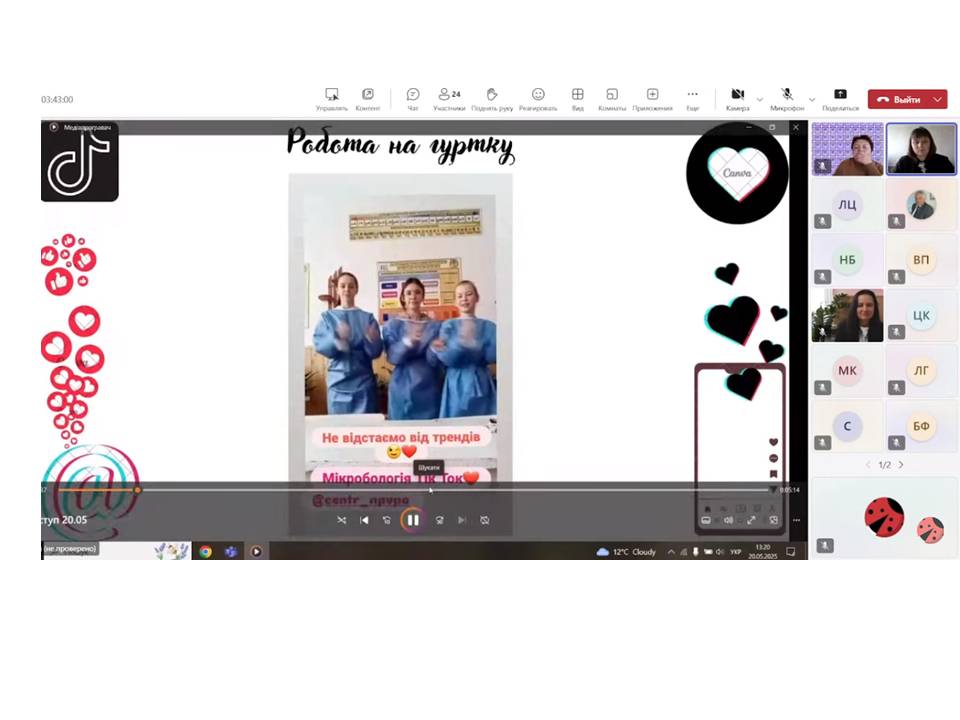
Task: Select the ЦК participant tile
Action: [x=921, y=315]
